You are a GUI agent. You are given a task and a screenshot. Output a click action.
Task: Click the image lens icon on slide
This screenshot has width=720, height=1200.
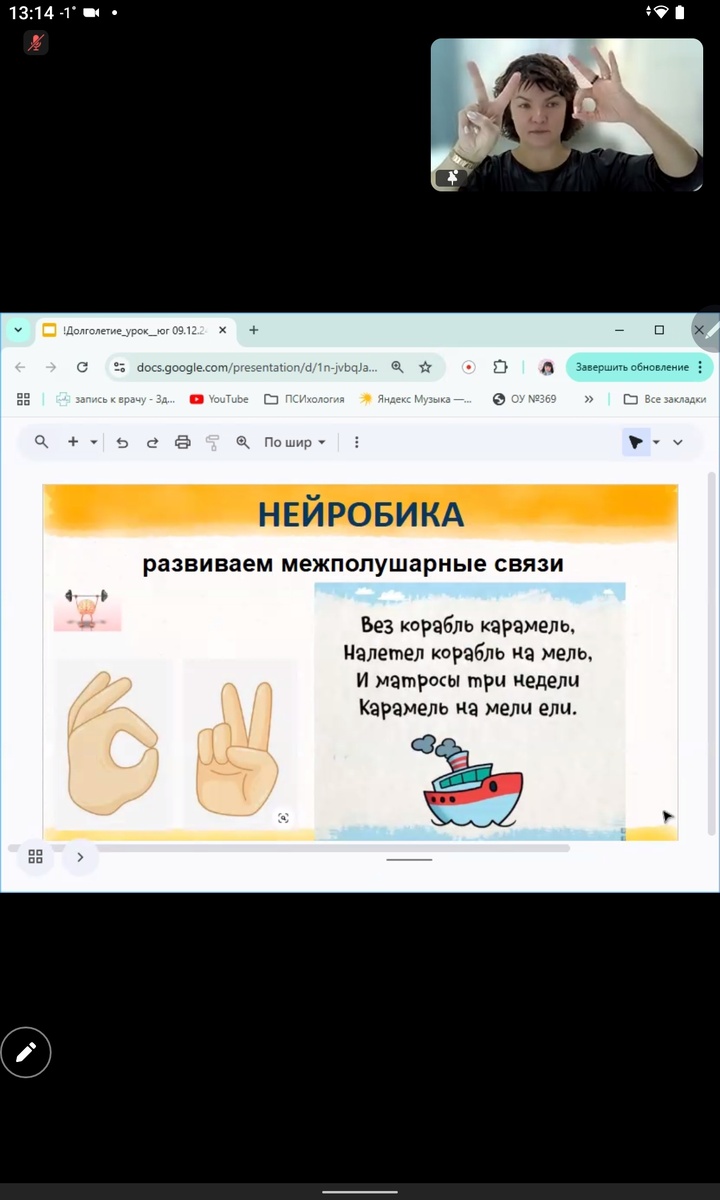point(283,818)
